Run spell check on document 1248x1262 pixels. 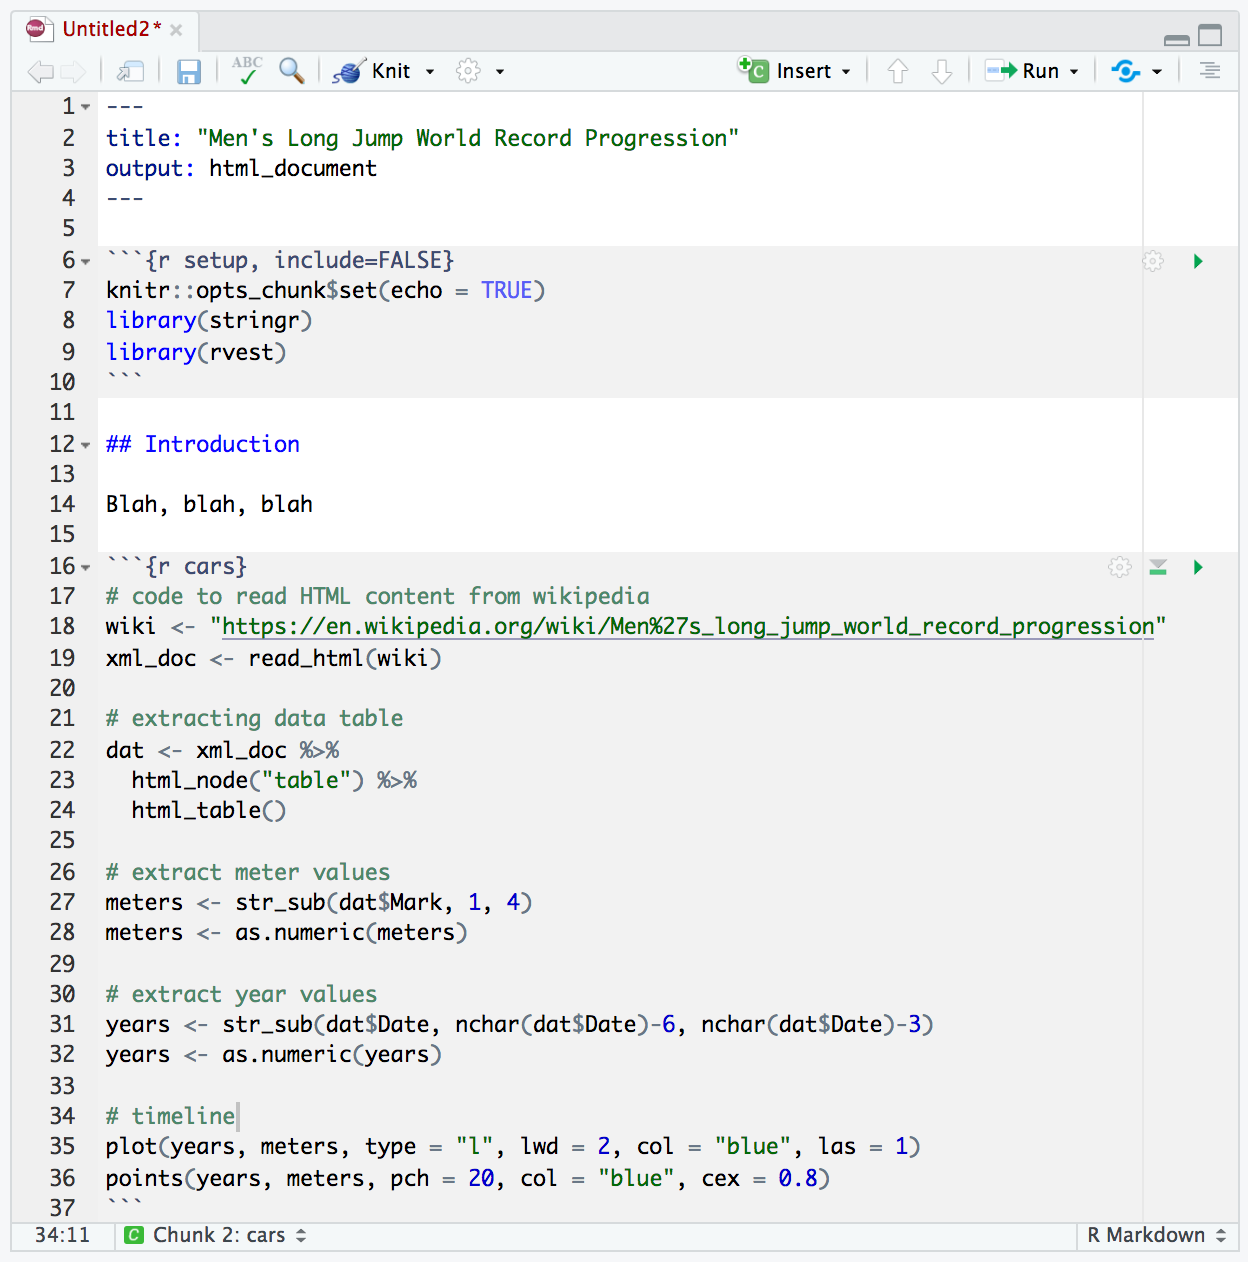[246, 70]
